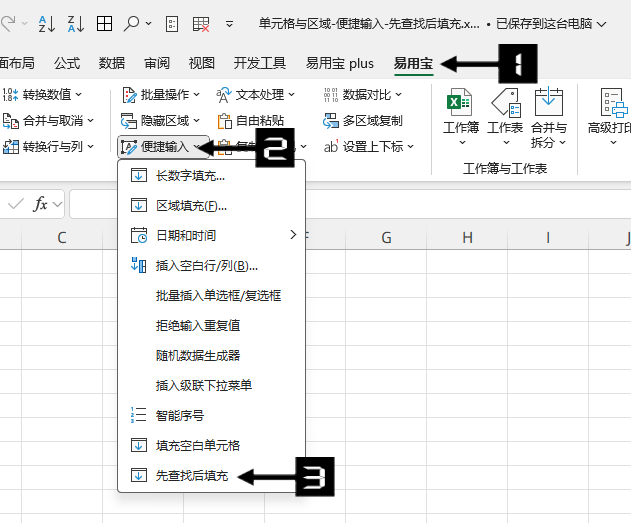Click the fx insert function button
The width and height of the screenshot is (631, 523).
click(x=41, y=204)
